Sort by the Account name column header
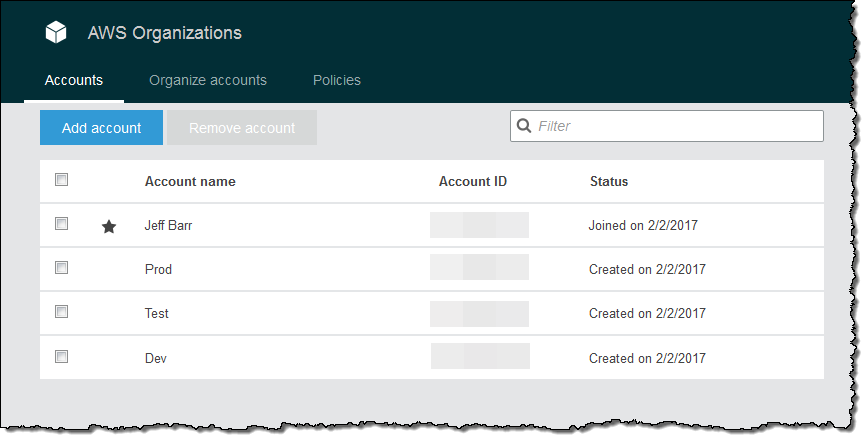Viewport: 867px width, 440px height. pos(190,182)
